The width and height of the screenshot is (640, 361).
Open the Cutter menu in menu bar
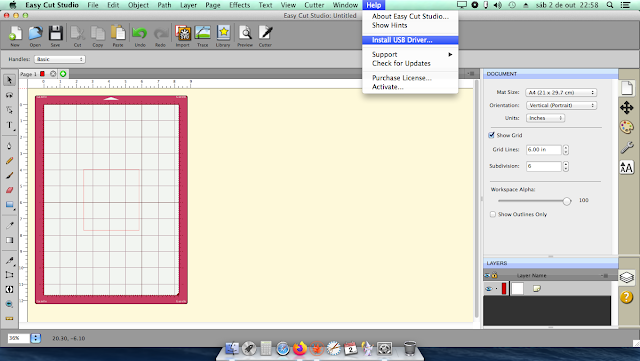tap(314, 5)
